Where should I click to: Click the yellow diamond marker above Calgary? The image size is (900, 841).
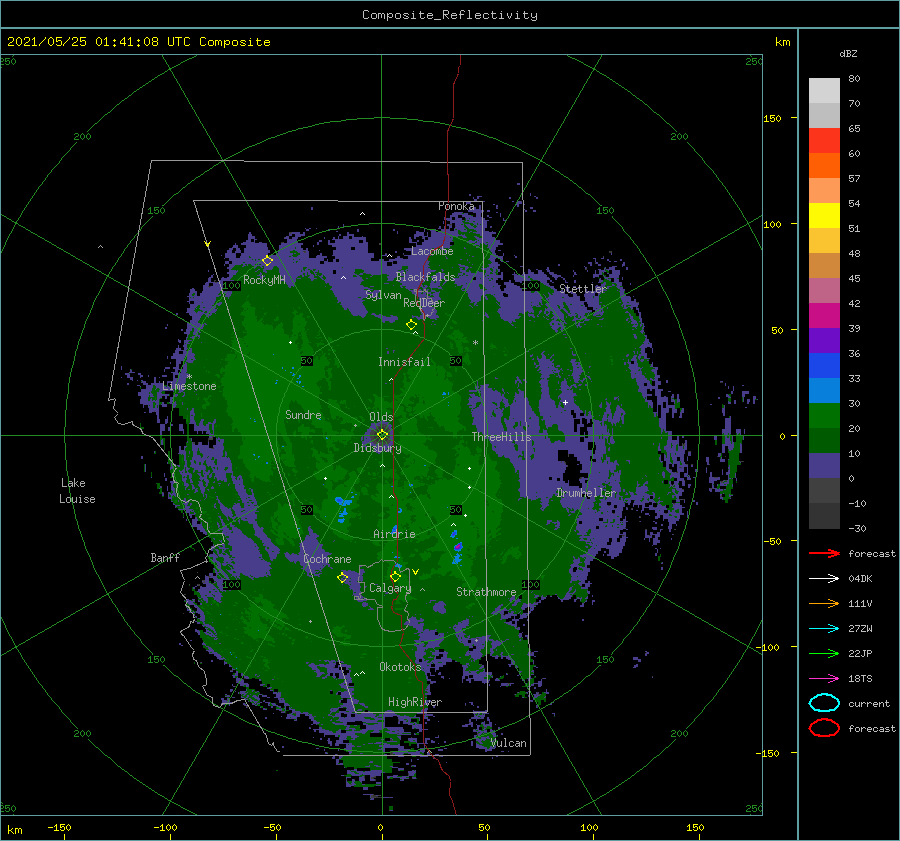395,576
